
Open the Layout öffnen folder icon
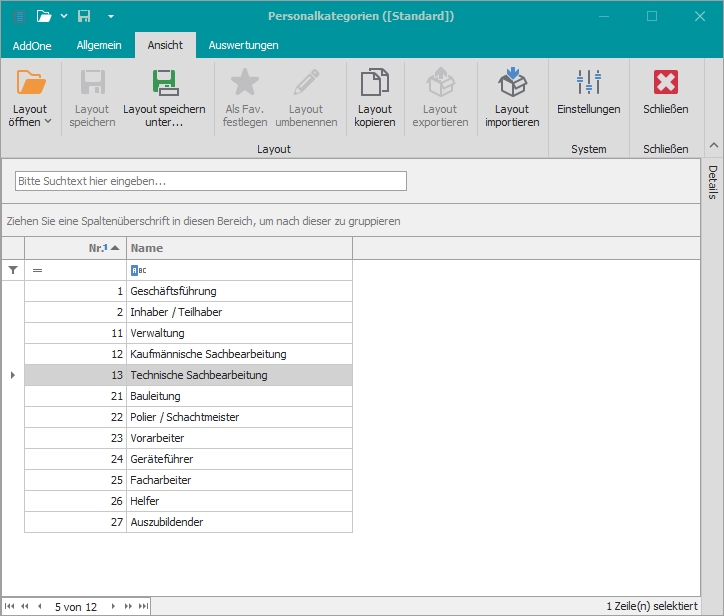tap(31, 84)
